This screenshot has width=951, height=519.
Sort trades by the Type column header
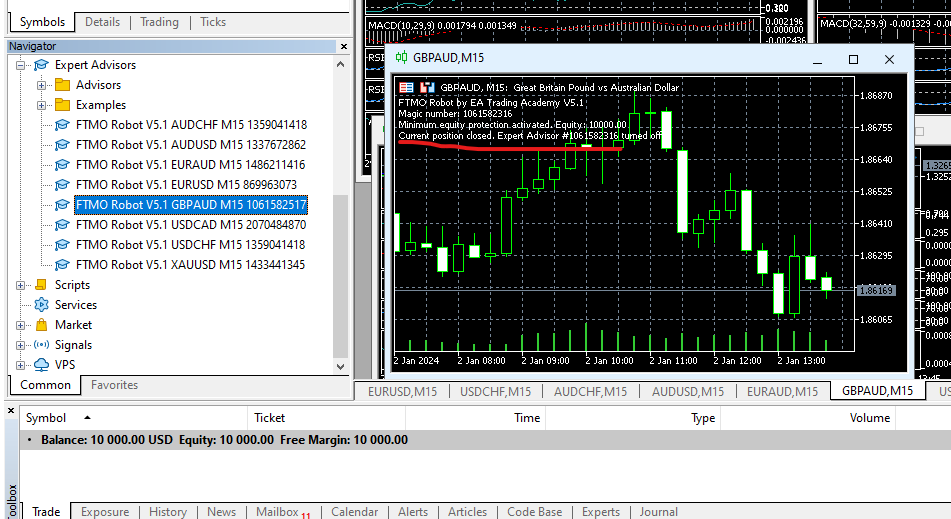633,418
